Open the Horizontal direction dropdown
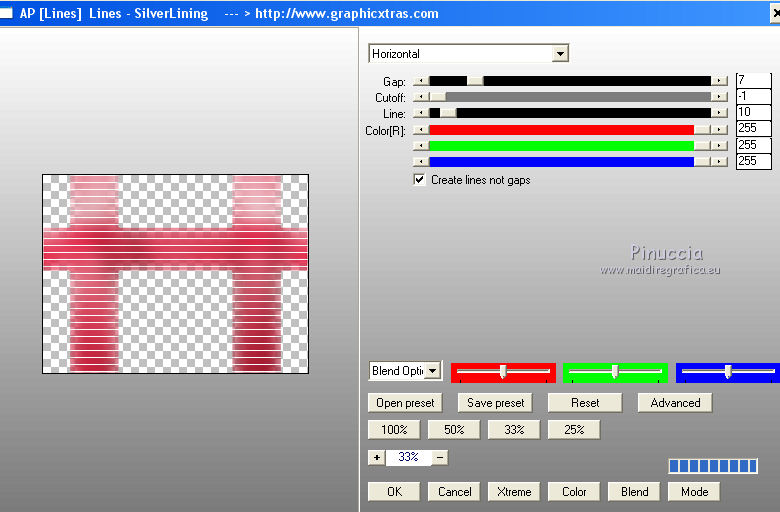 click(560, 54)
